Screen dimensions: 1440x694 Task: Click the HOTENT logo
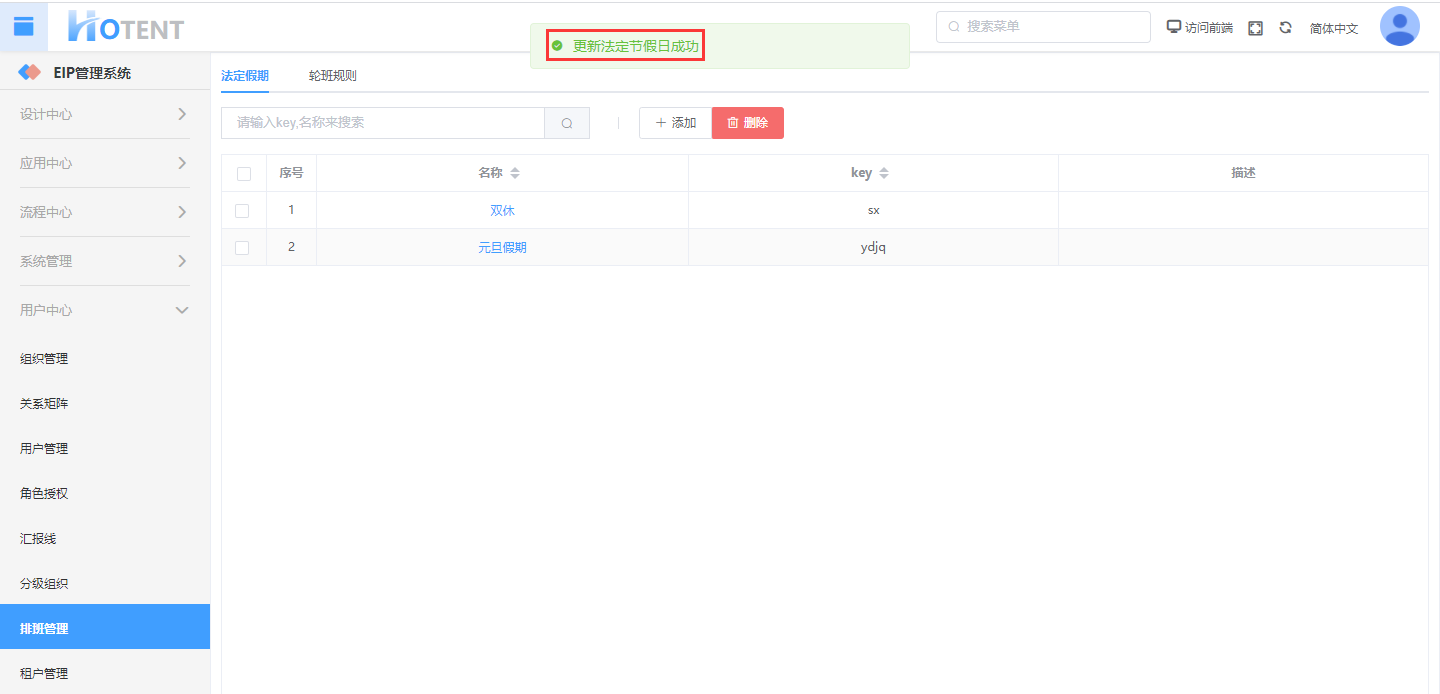click(x=126, y=27)
